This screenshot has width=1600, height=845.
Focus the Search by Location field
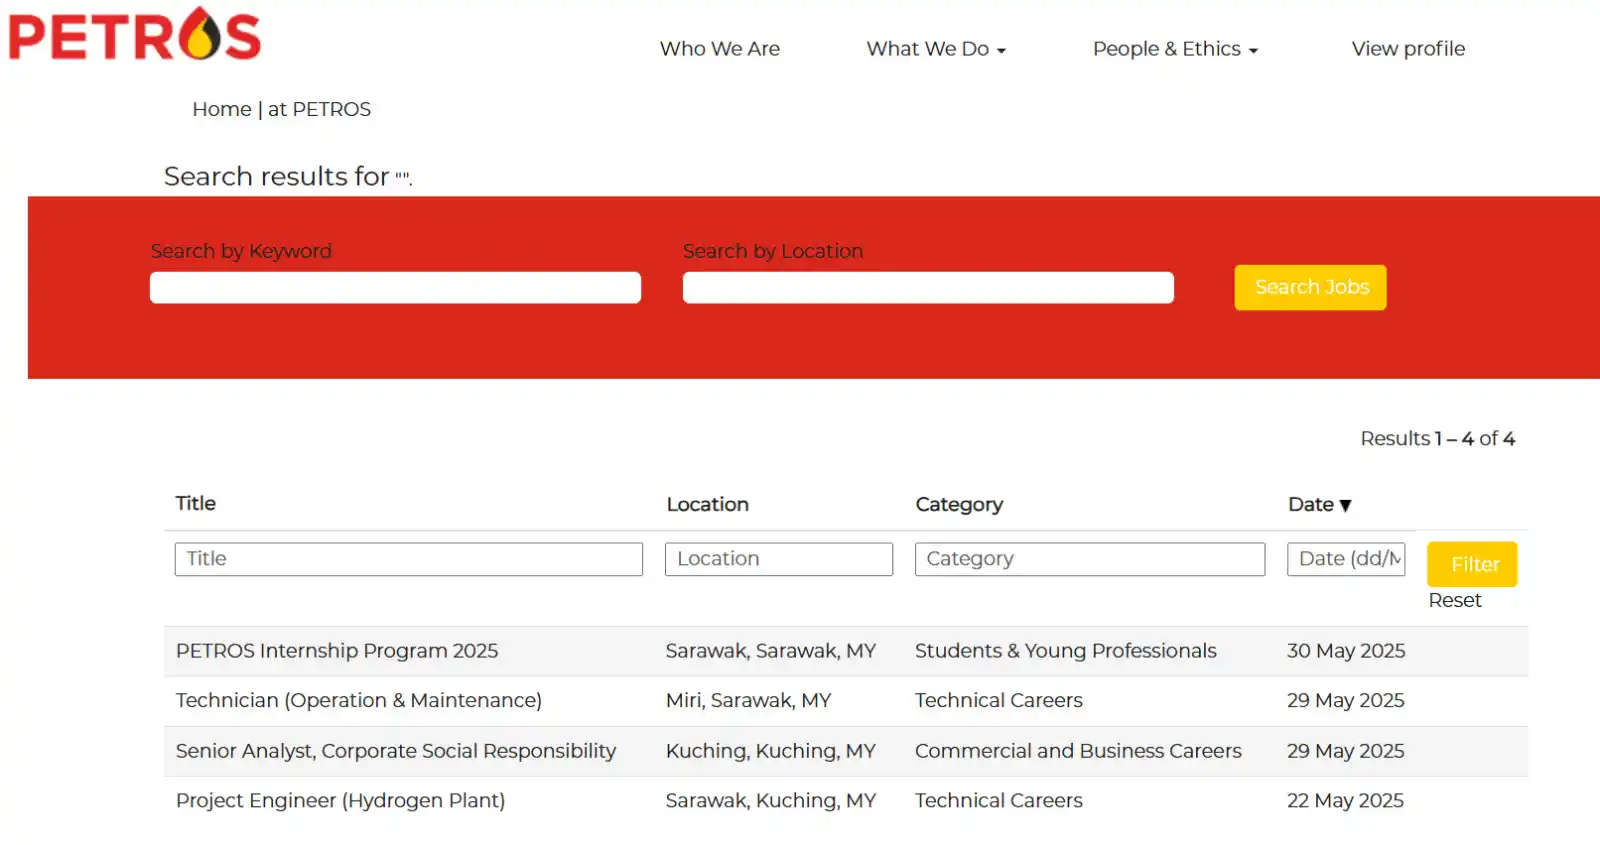(x=928, y=288)
